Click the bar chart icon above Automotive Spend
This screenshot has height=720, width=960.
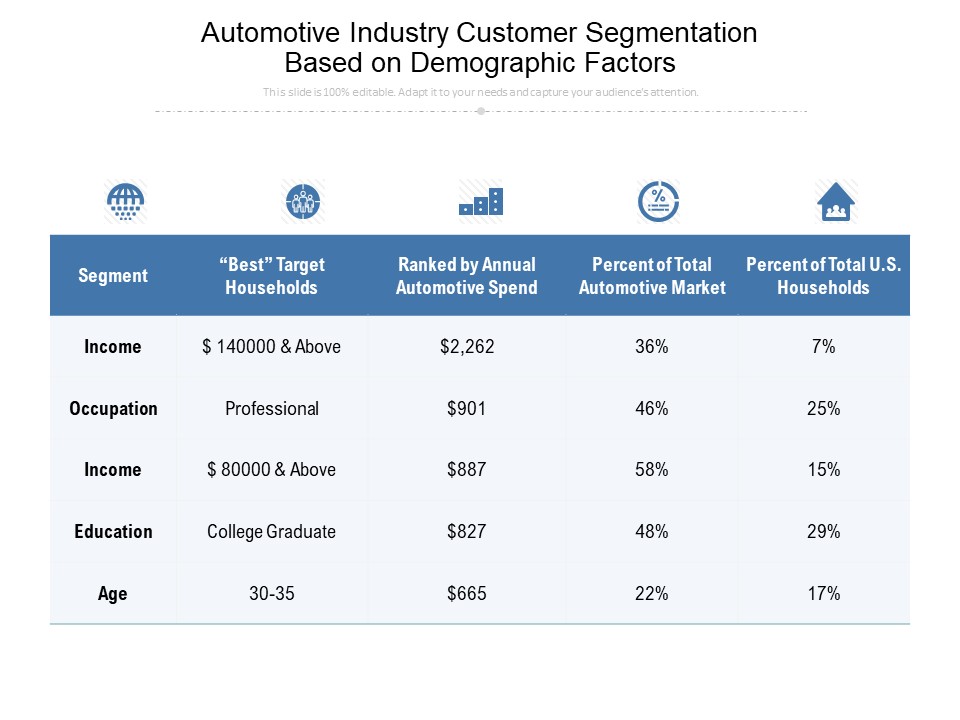pyautogui.click(x=481, y=201)
